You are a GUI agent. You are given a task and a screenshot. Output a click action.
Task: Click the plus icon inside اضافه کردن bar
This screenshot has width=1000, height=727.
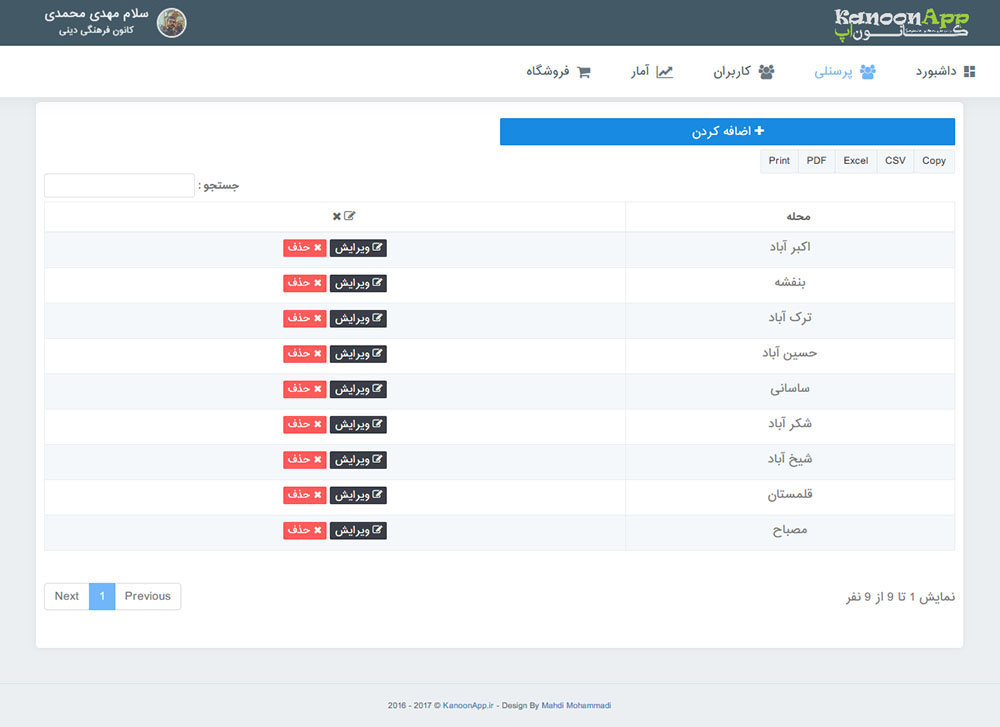coord(761,131)
